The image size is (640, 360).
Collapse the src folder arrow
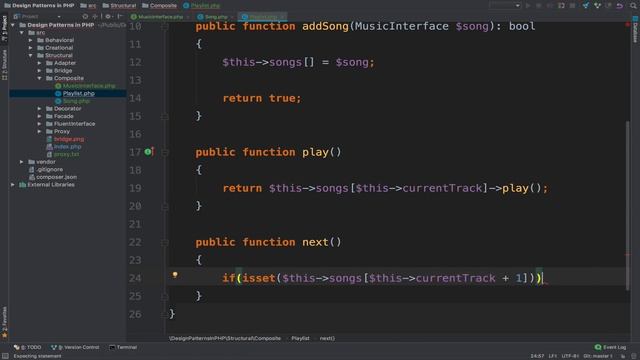pos(22,33)
